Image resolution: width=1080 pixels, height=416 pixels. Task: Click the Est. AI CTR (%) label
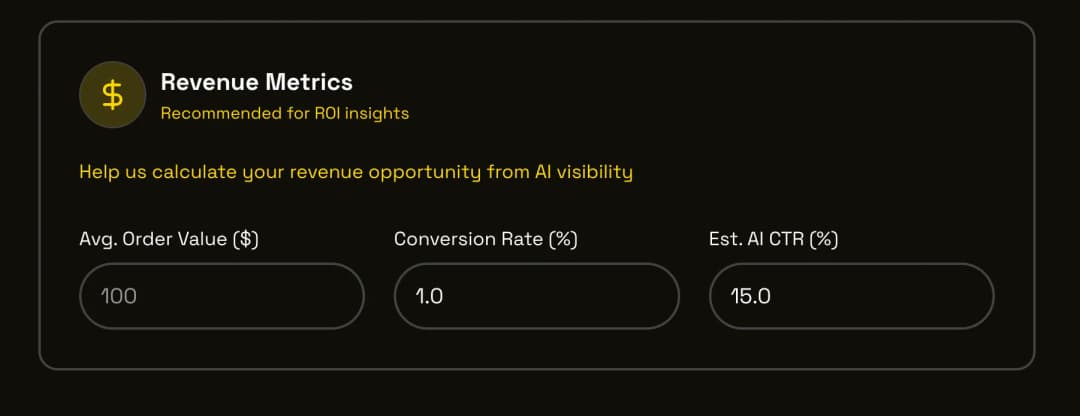point(773,239)
